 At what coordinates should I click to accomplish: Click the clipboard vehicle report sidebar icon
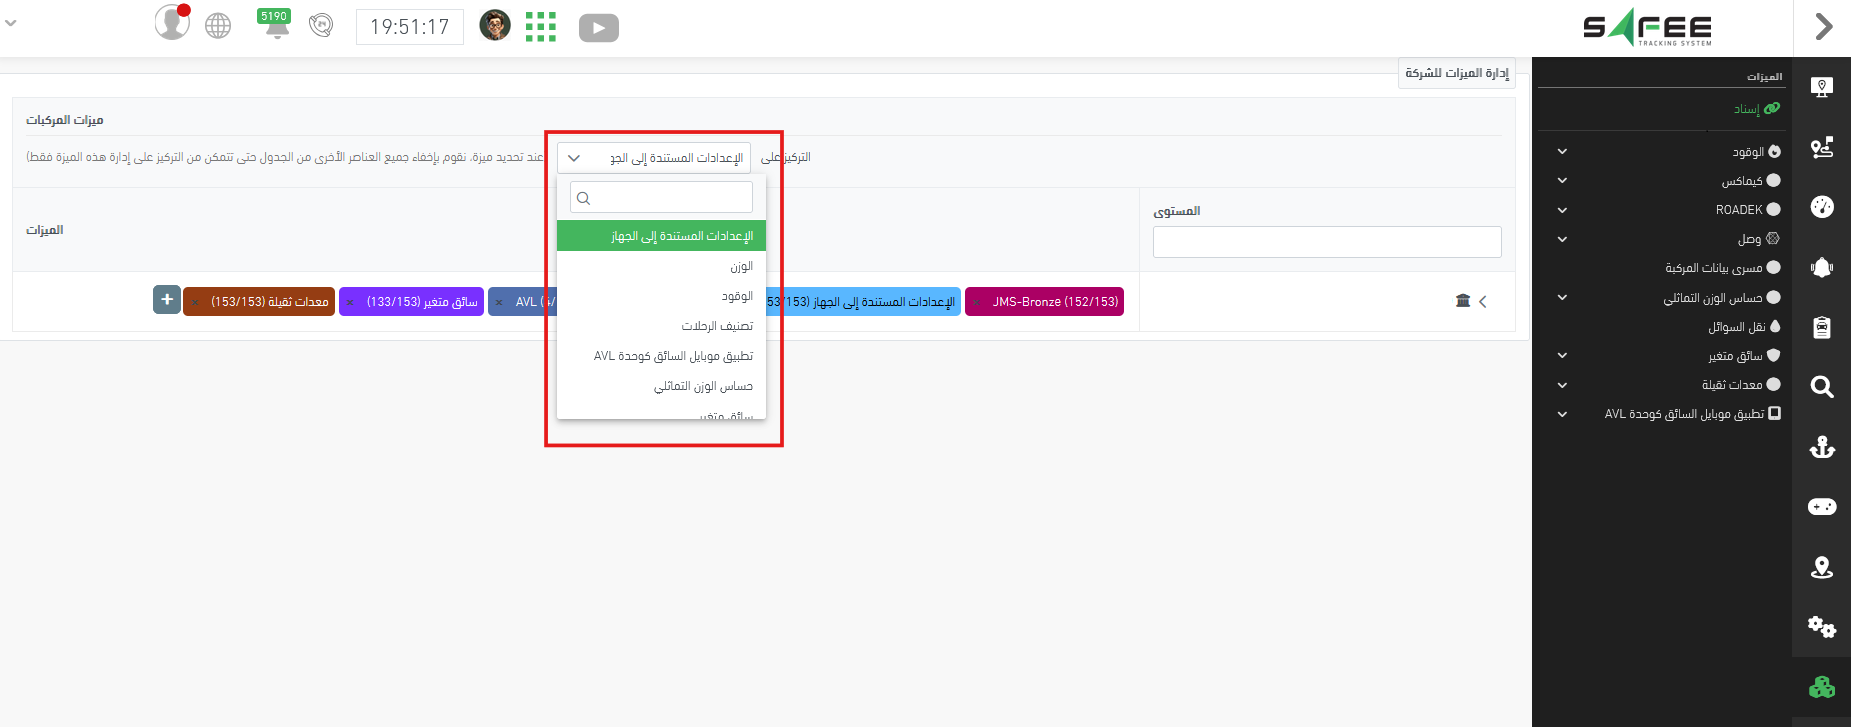point(1822,327)
